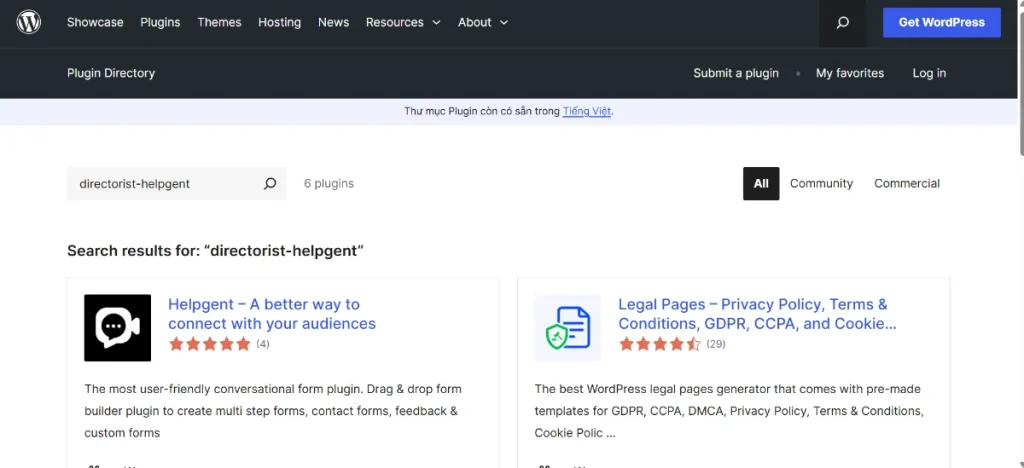The image size is (1024, 468).
Task: Switch to Tiếng Việt language link
Action: point(586,111)
